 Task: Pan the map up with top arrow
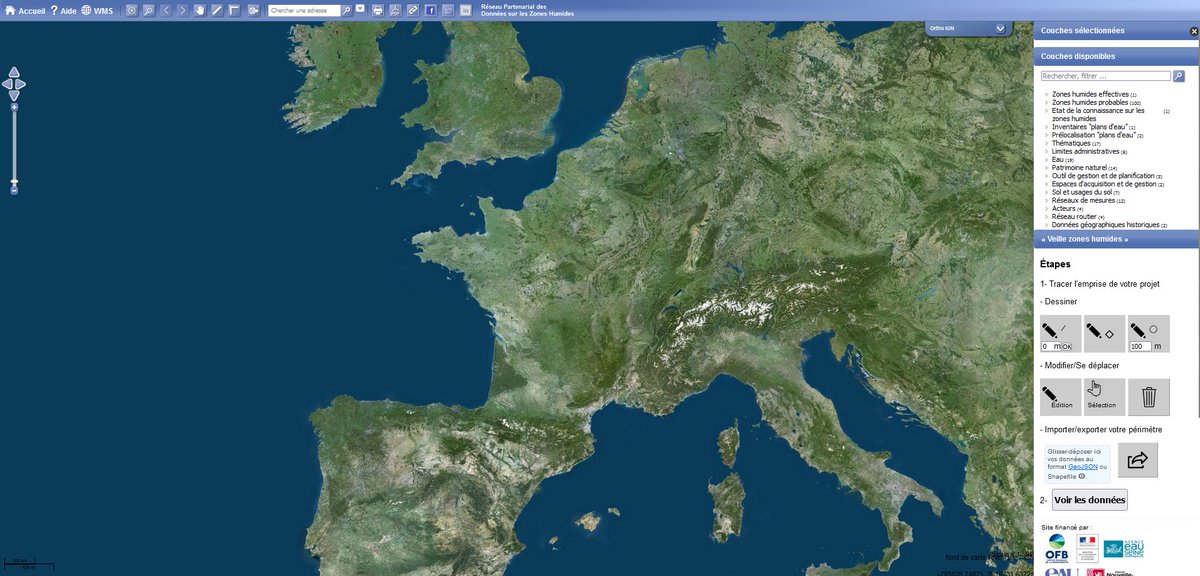click(13, 73)
